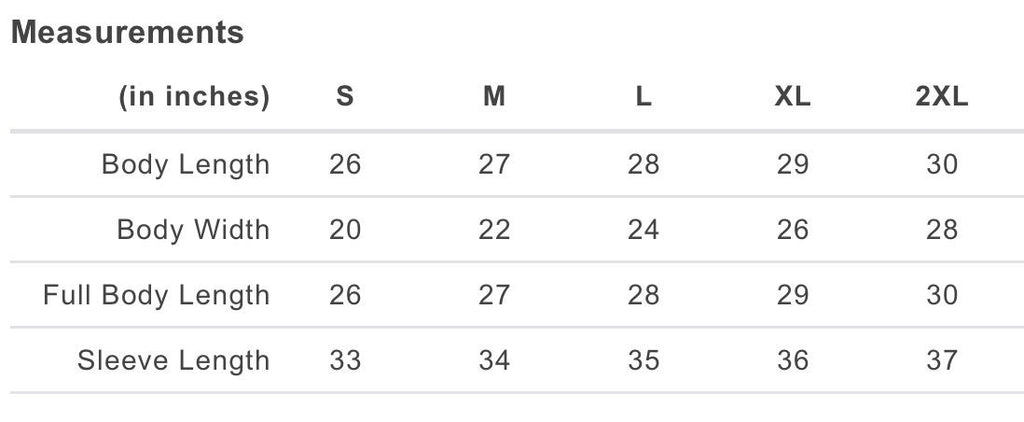
Task: Select the XL size column header
Action: point(792,97)
